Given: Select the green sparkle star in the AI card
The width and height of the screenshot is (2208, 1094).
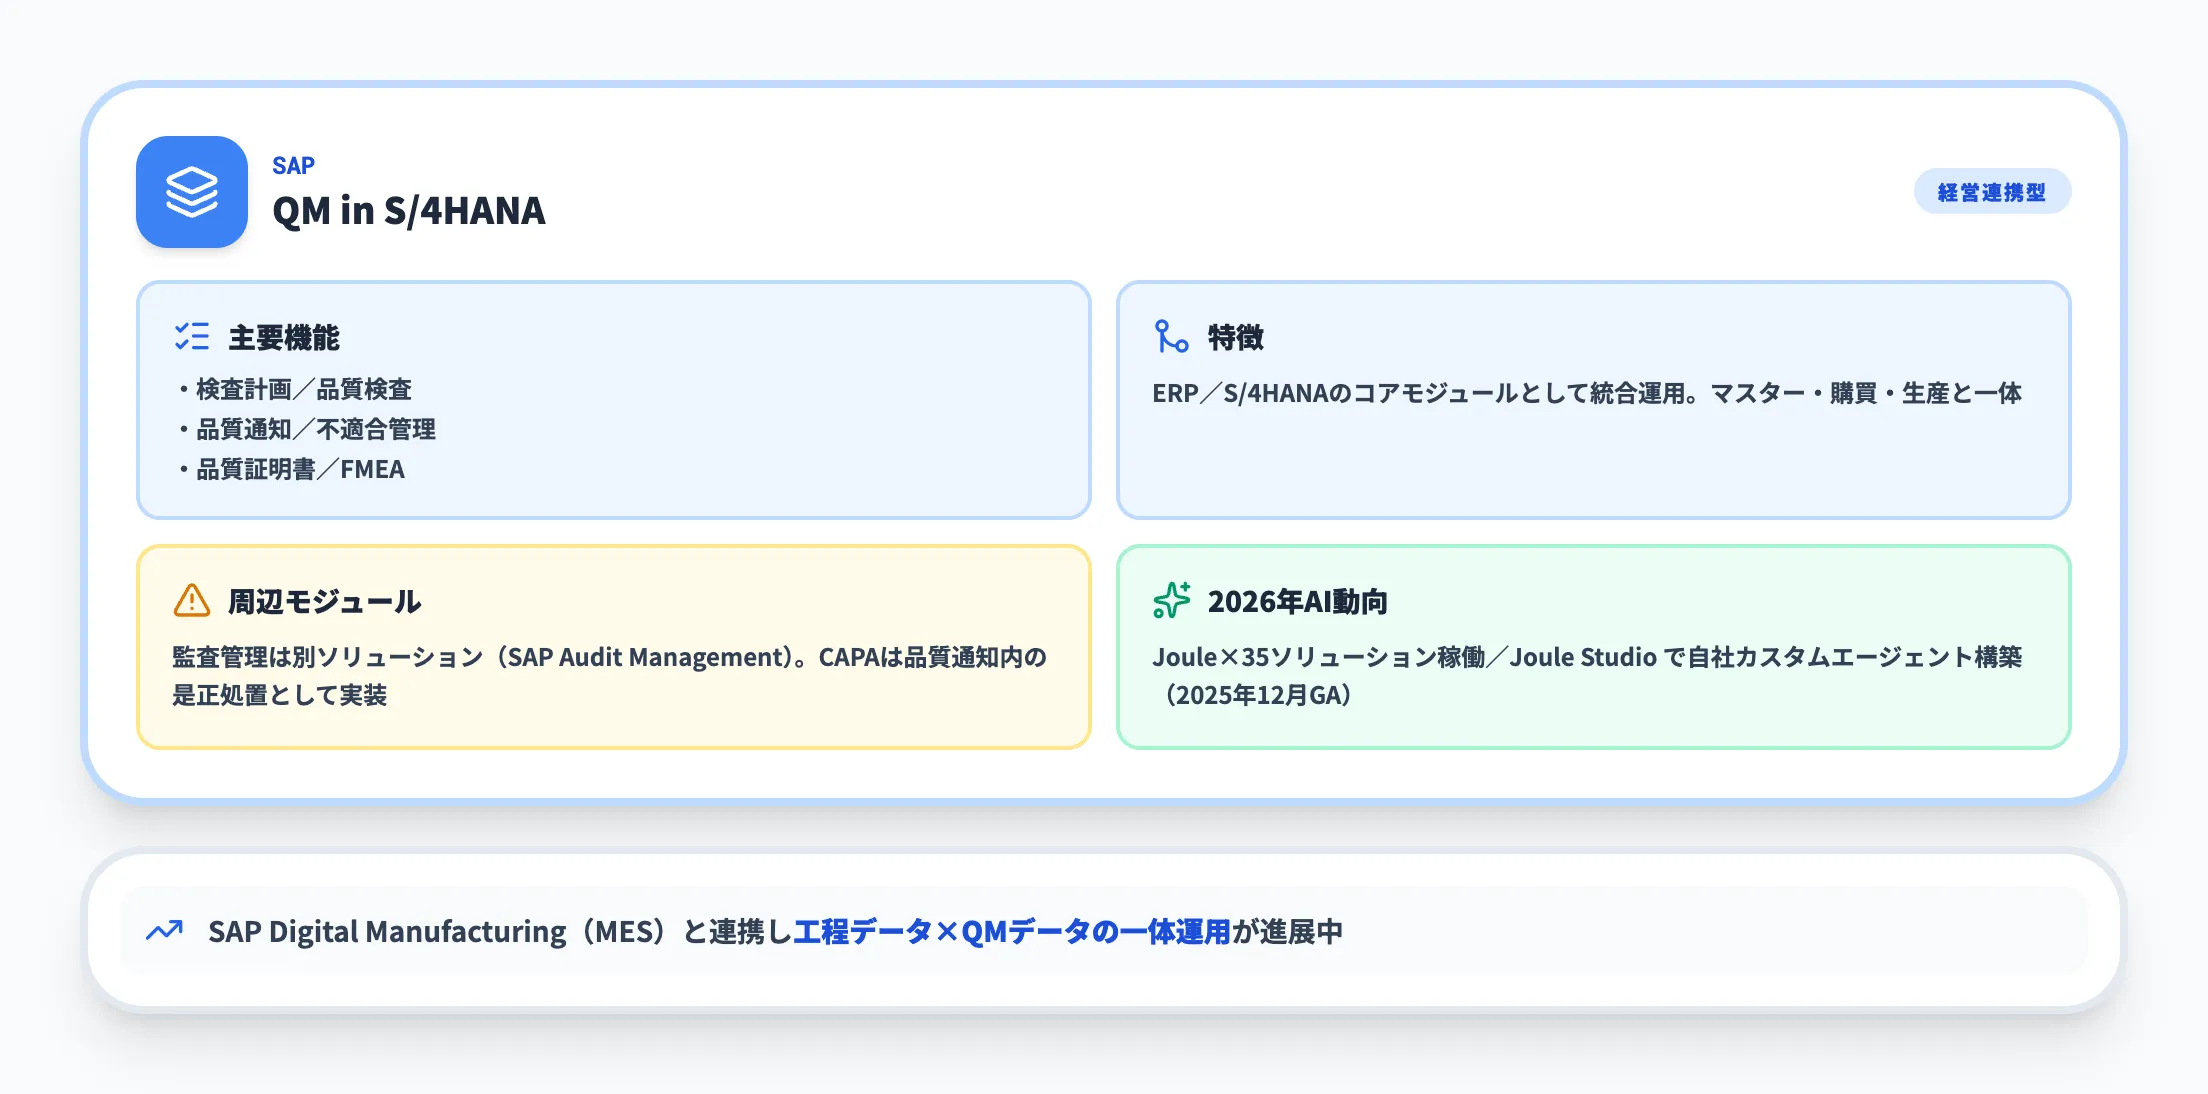Looking at the screenshot, I should click(x=1170, y=602).
